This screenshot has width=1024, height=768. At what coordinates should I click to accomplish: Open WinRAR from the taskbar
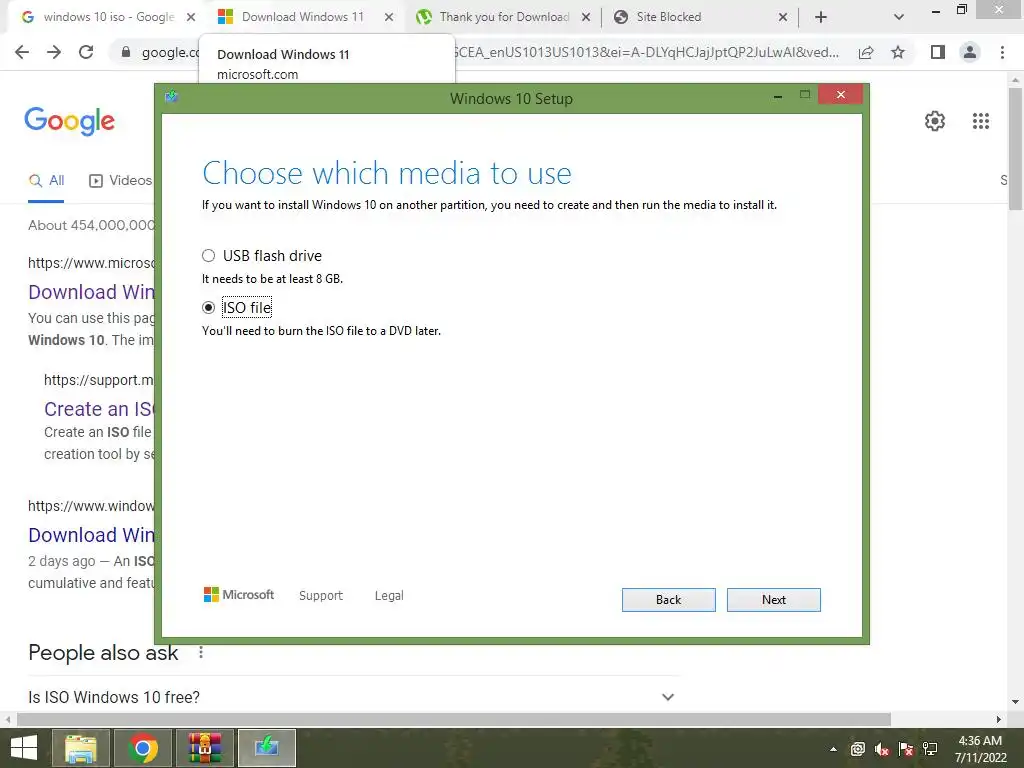pyautogui.click(x=205, y=748)
